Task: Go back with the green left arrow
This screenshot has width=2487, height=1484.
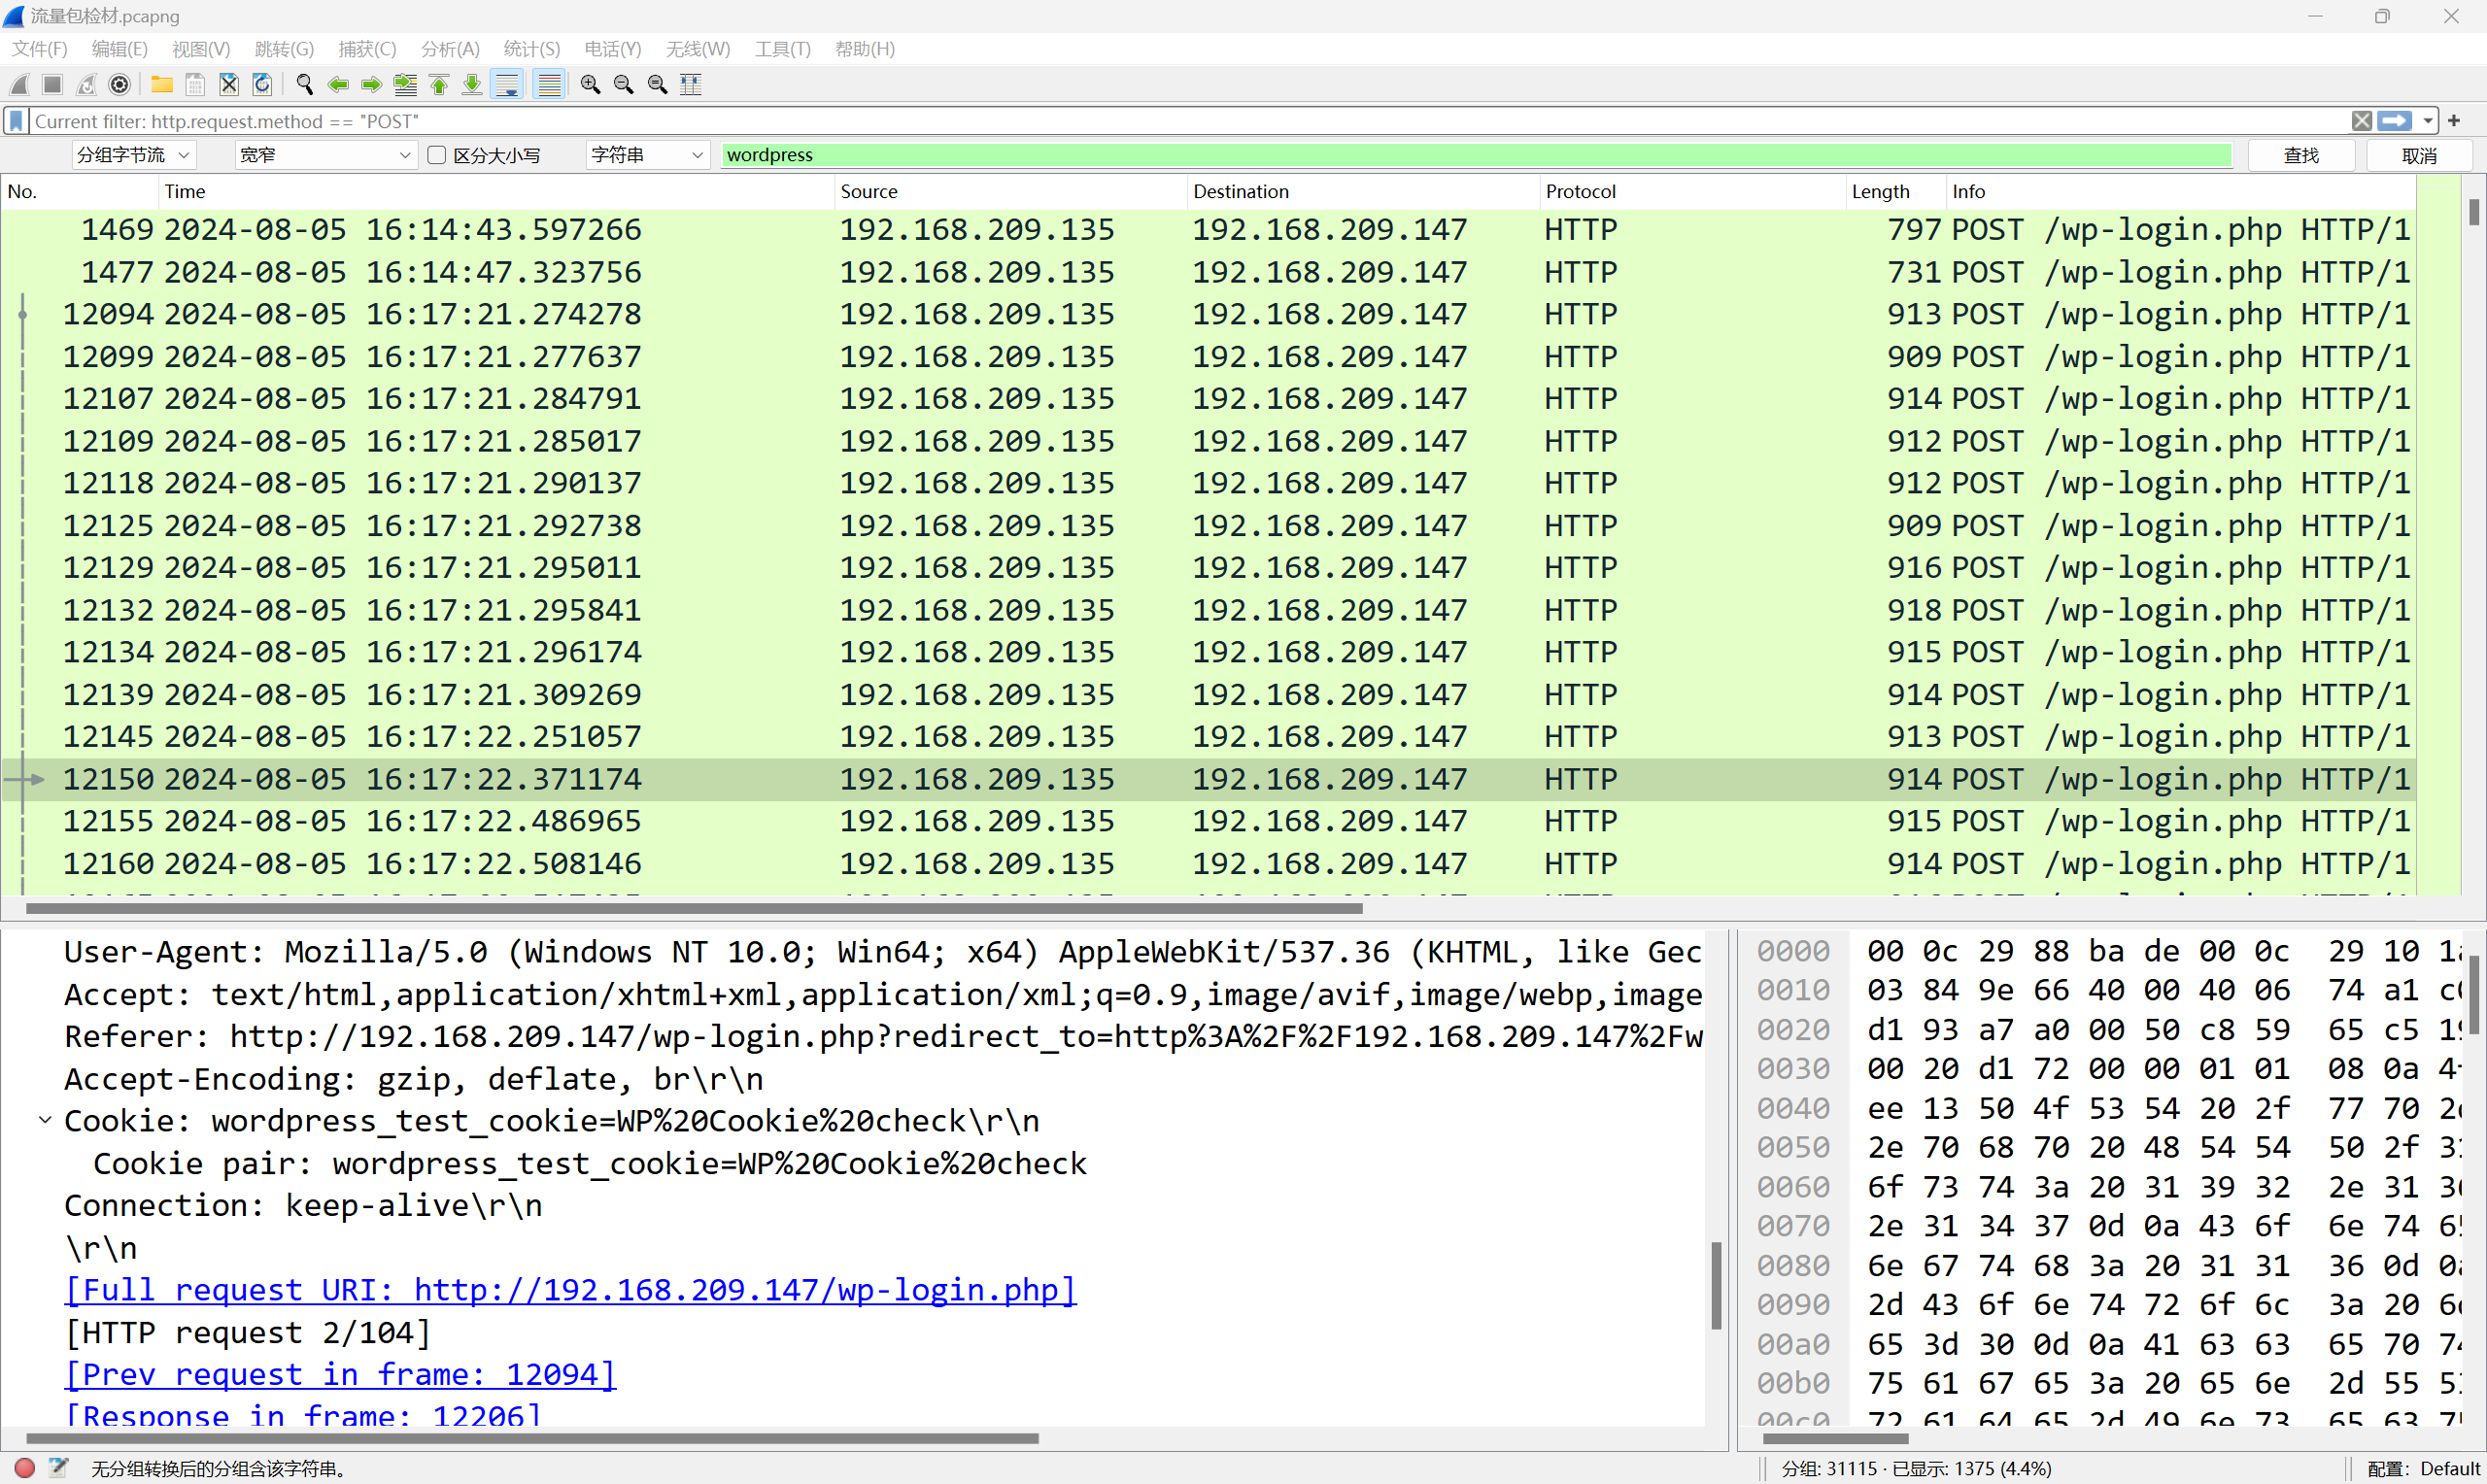Action: coord(338,85)
